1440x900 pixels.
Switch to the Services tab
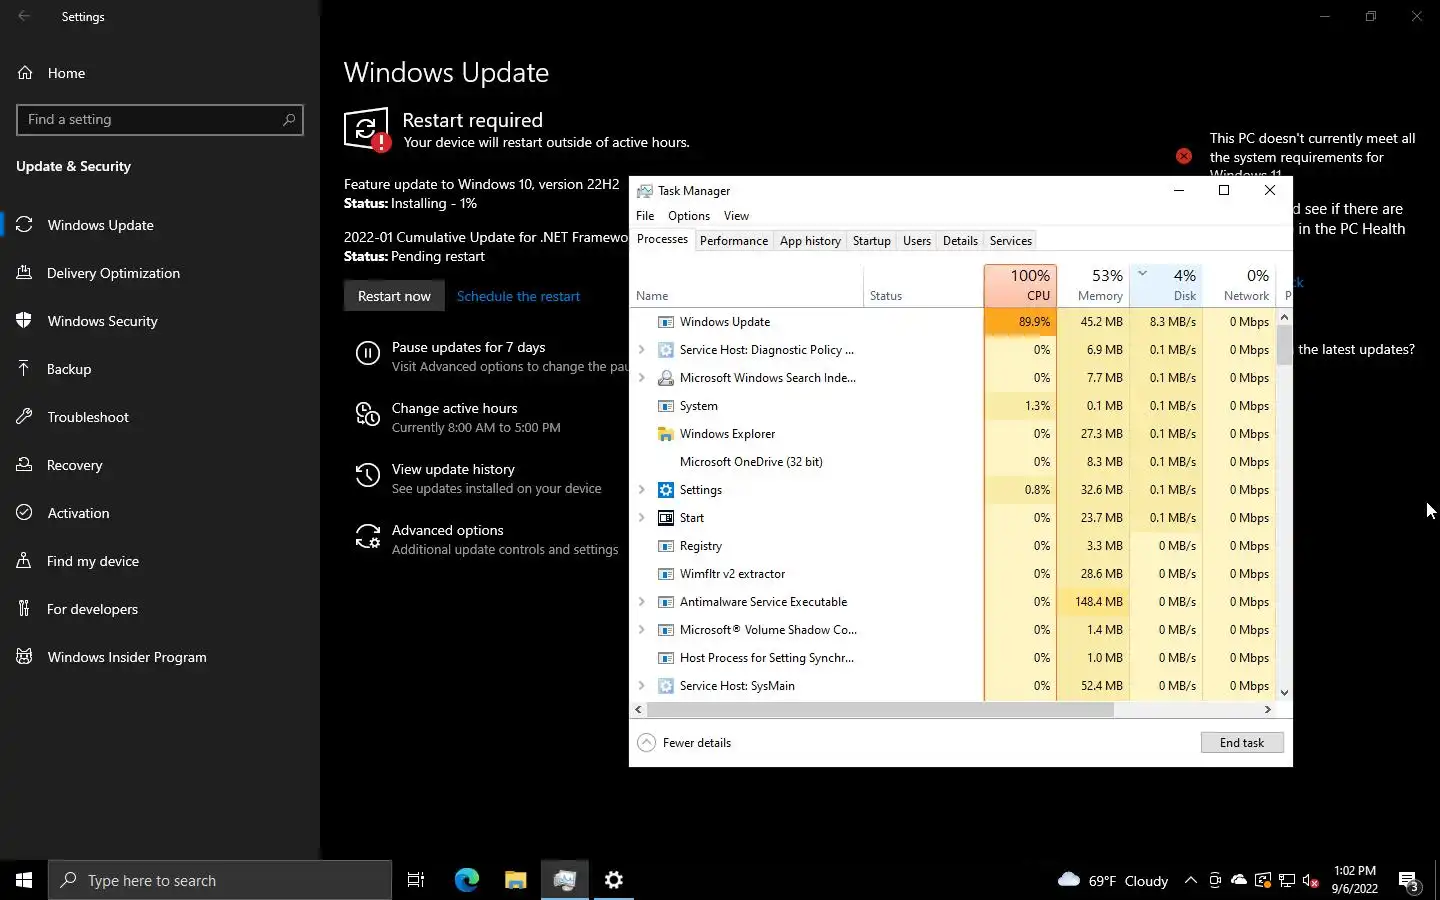pos(1010,241)
